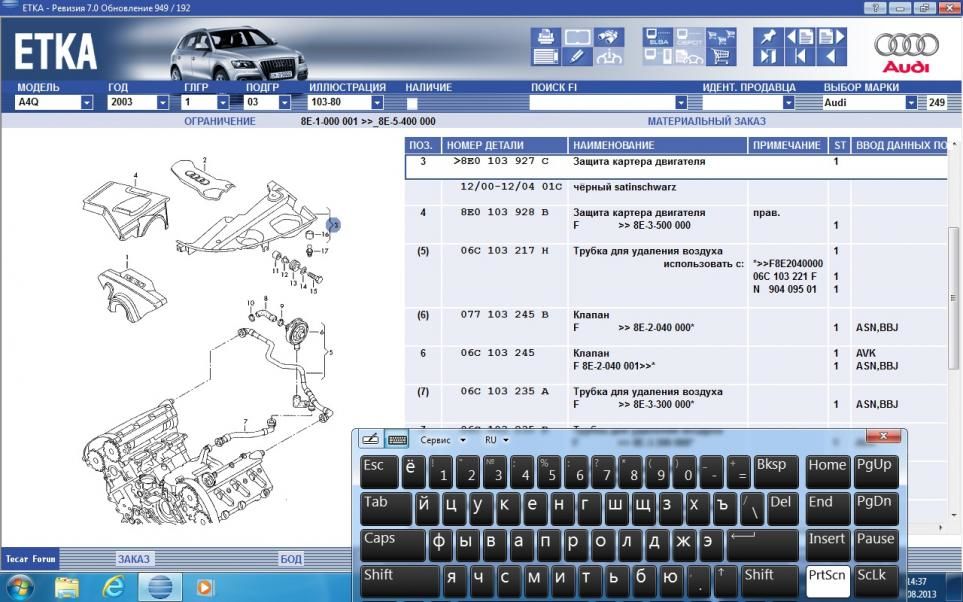963x602 pixels.
Task: Click the pushpin bookmark icon
Action: 768,37
